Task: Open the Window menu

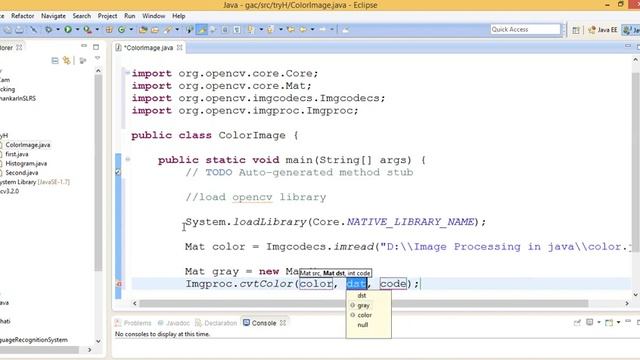Action: [x=153, y=16]
